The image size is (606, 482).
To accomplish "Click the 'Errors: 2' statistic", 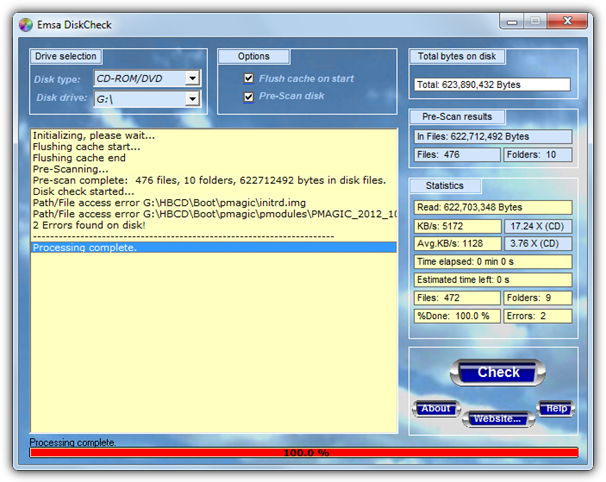I will tap(538, 316).
